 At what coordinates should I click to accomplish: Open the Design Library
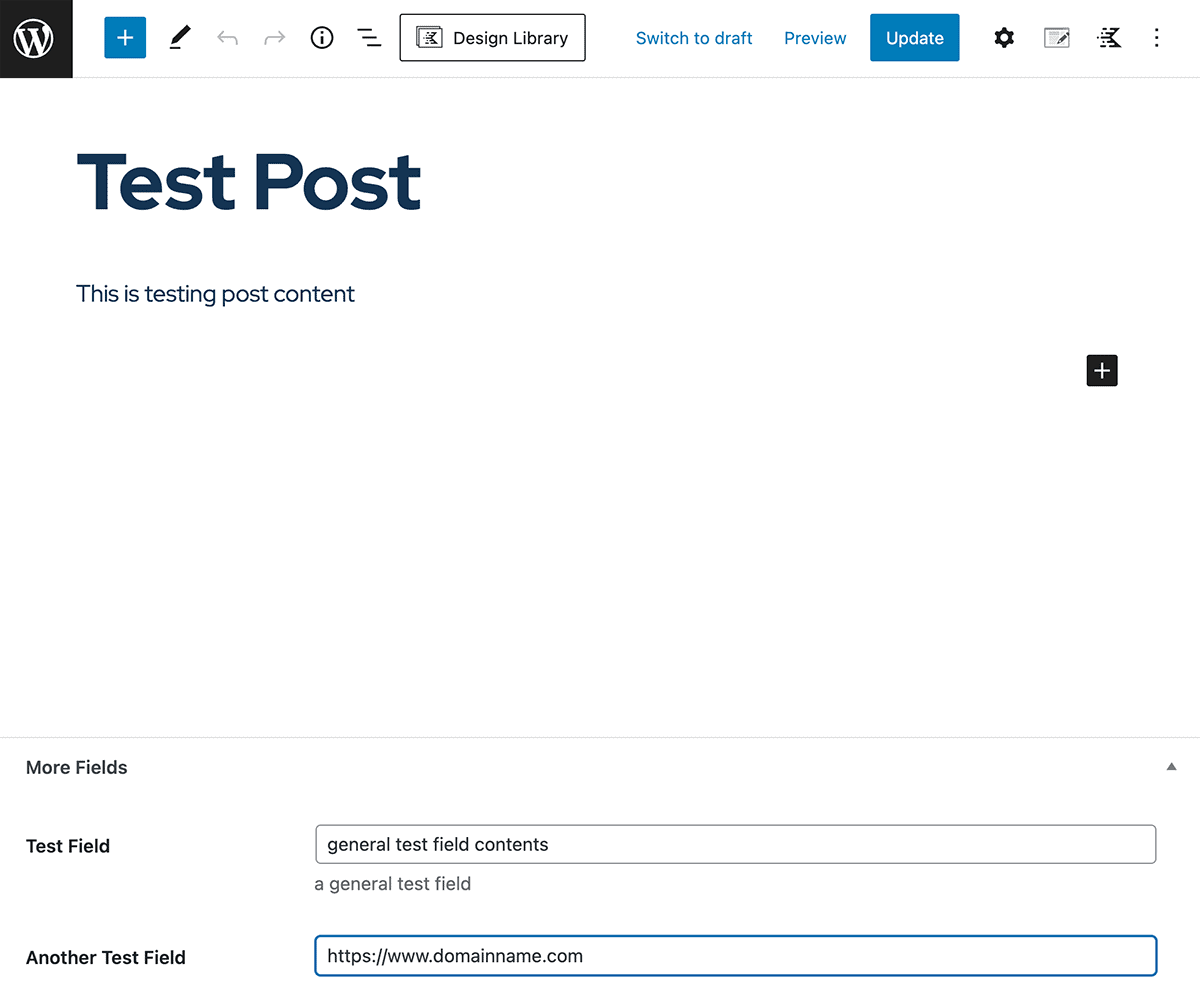pyautogui.click(x=492, y=37)
